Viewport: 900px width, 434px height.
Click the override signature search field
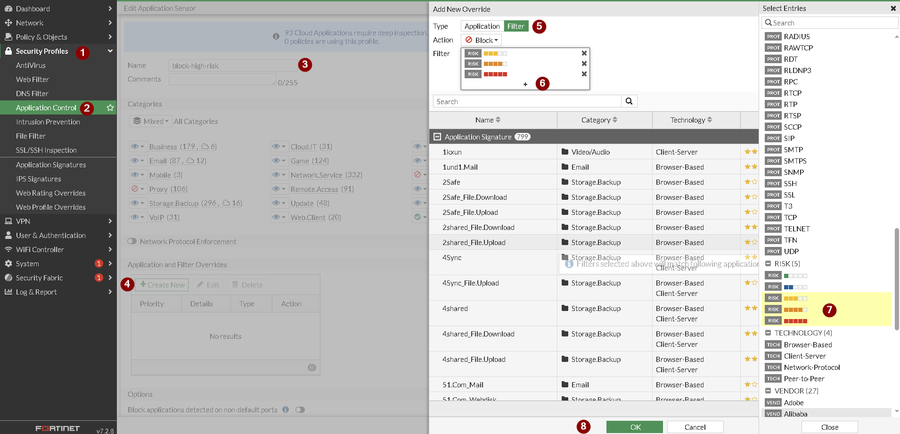[527, 102]
